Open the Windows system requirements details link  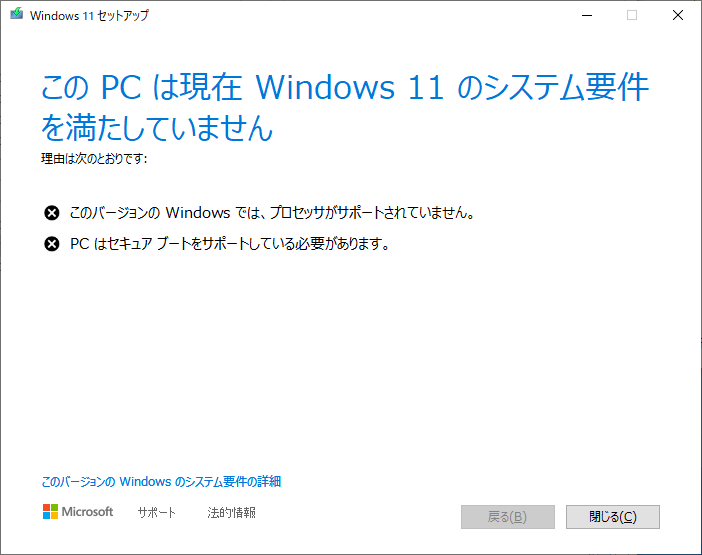[161, 482]
